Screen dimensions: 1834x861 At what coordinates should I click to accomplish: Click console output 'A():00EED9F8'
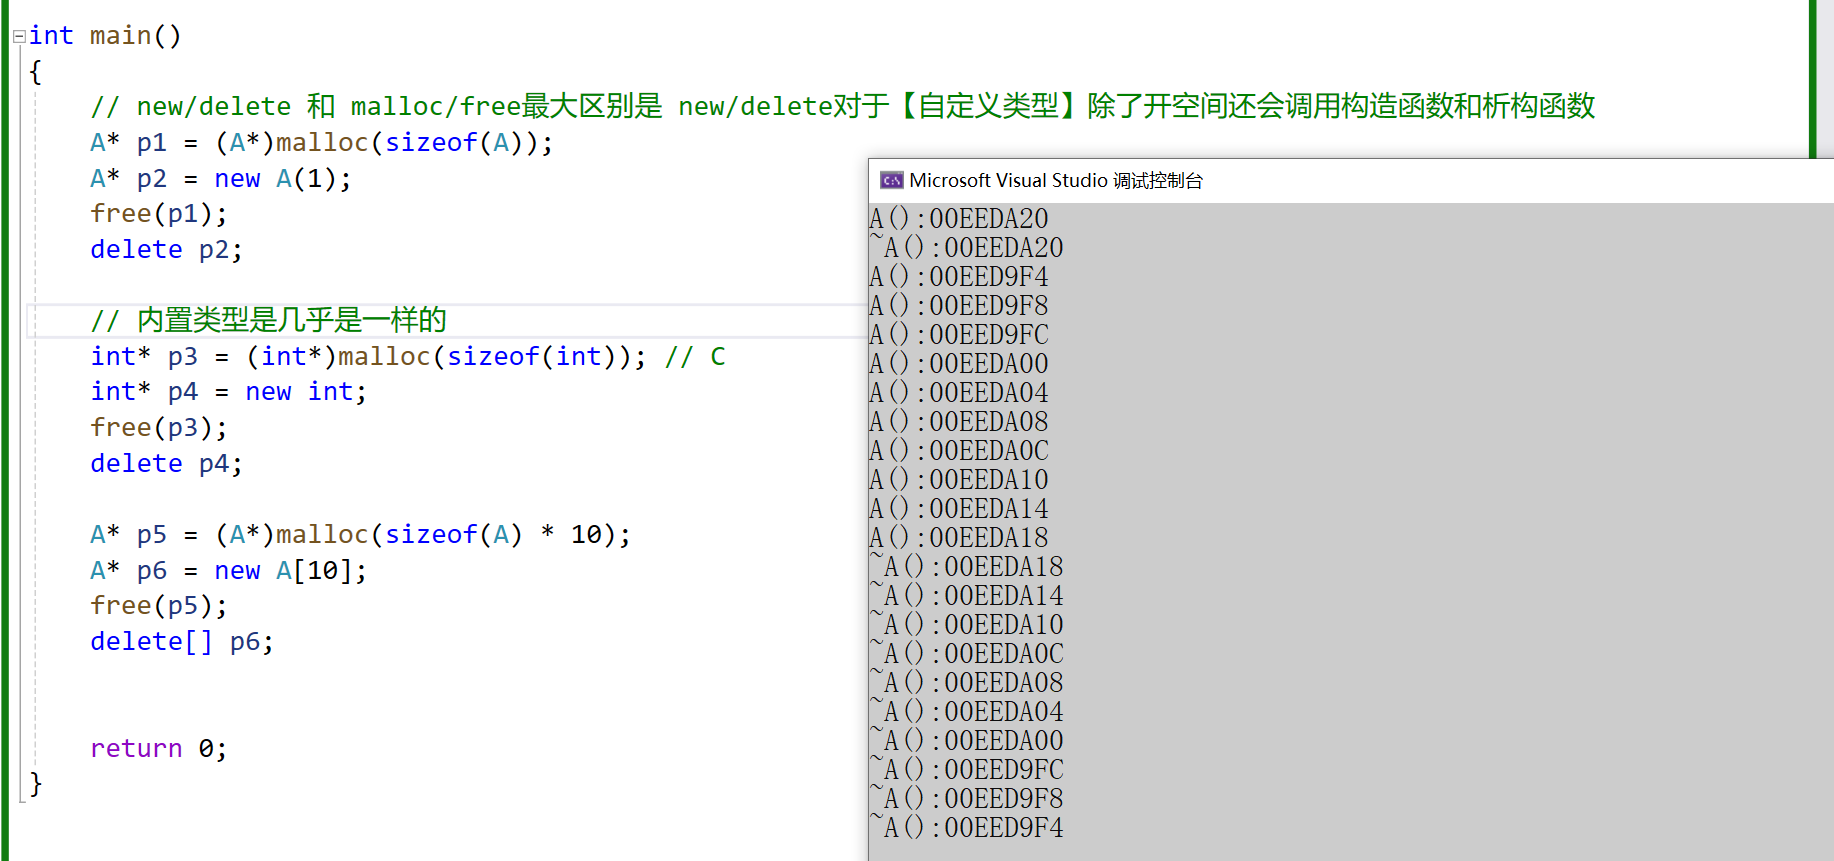click(959, 306)
